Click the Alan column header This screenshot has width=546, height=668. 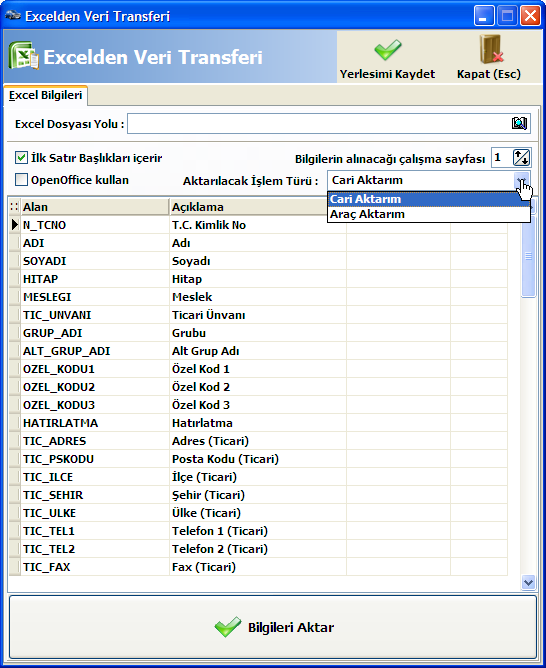coord(95,207)
